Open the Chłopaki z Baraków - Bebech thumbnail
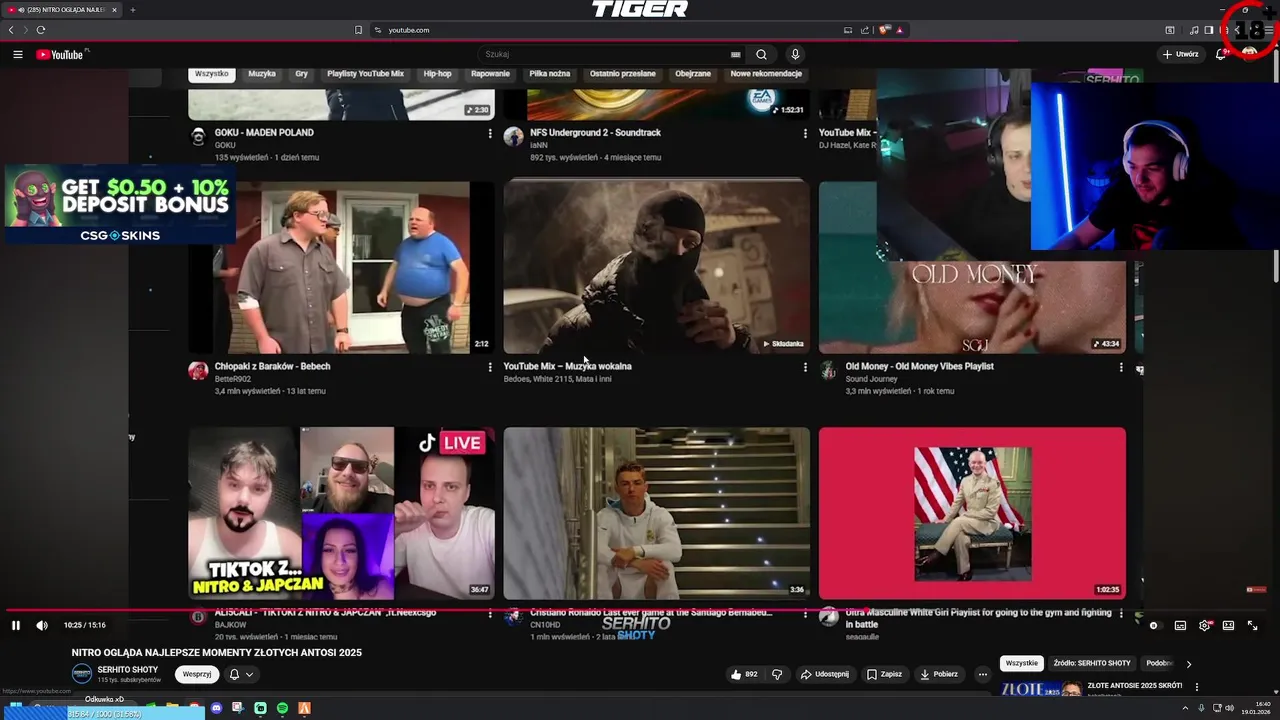1280x720 pixels. tap(341, 267)
